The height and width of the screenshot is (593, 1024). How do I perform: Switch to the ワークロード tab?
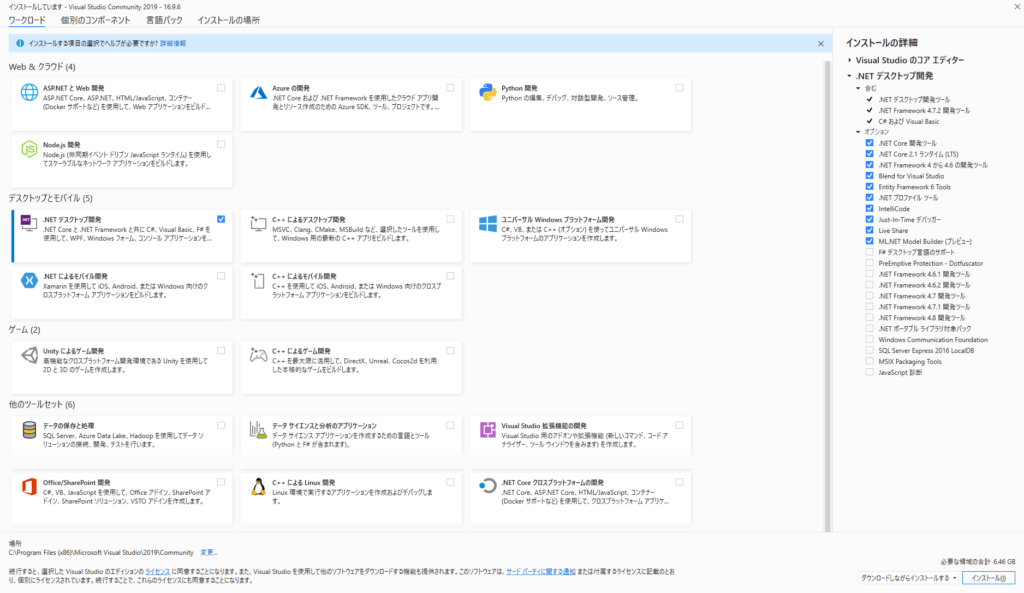pyautogui.click(x=27, y=20)
